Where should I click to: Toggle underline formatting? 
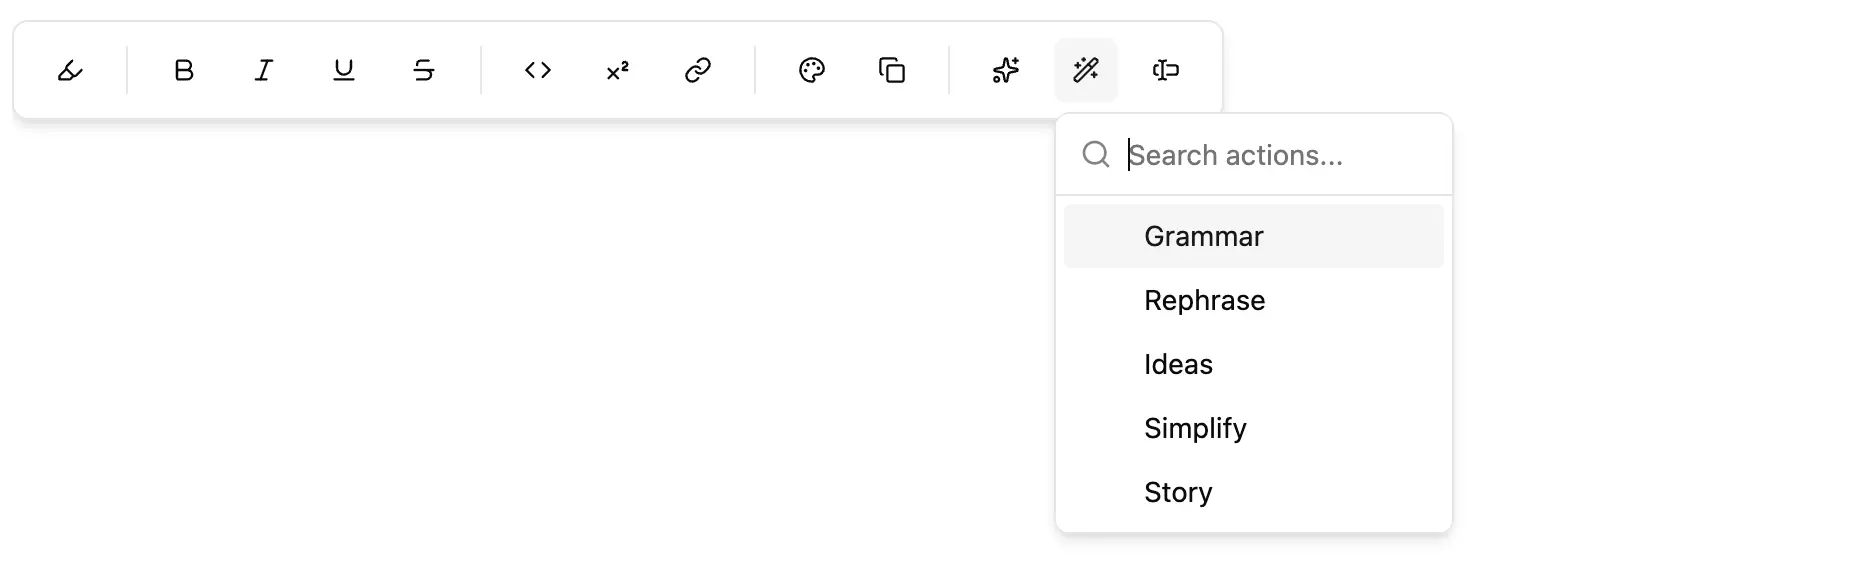pyautogui.click(x=344, y=70)
